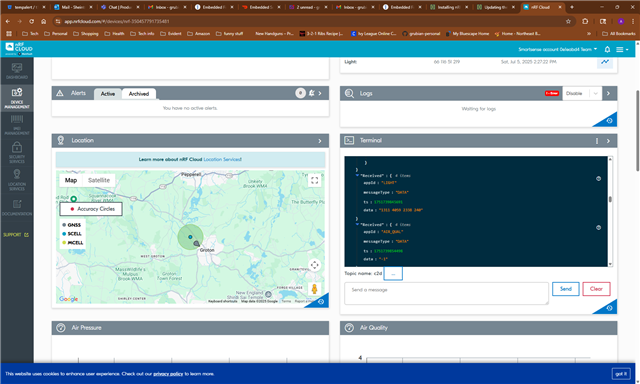Open the Light sensor chart icon
The height and width of the screenshot is (384, 640).
pos(605,62)
